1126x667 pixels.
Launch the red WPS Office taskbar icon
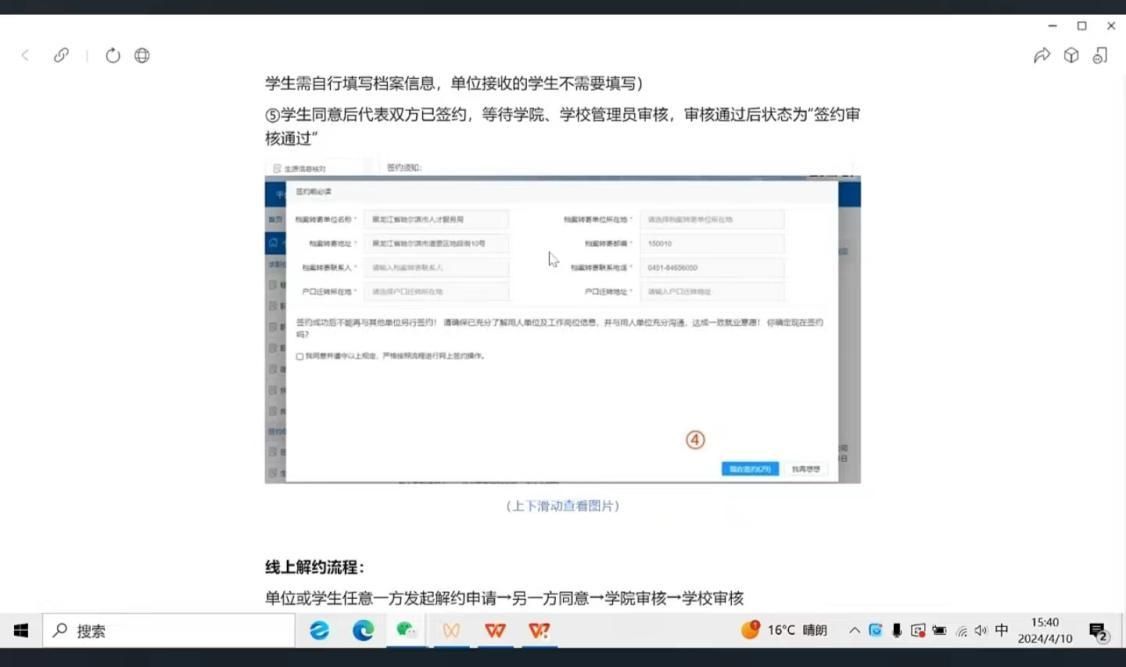[x=495, y=630]
